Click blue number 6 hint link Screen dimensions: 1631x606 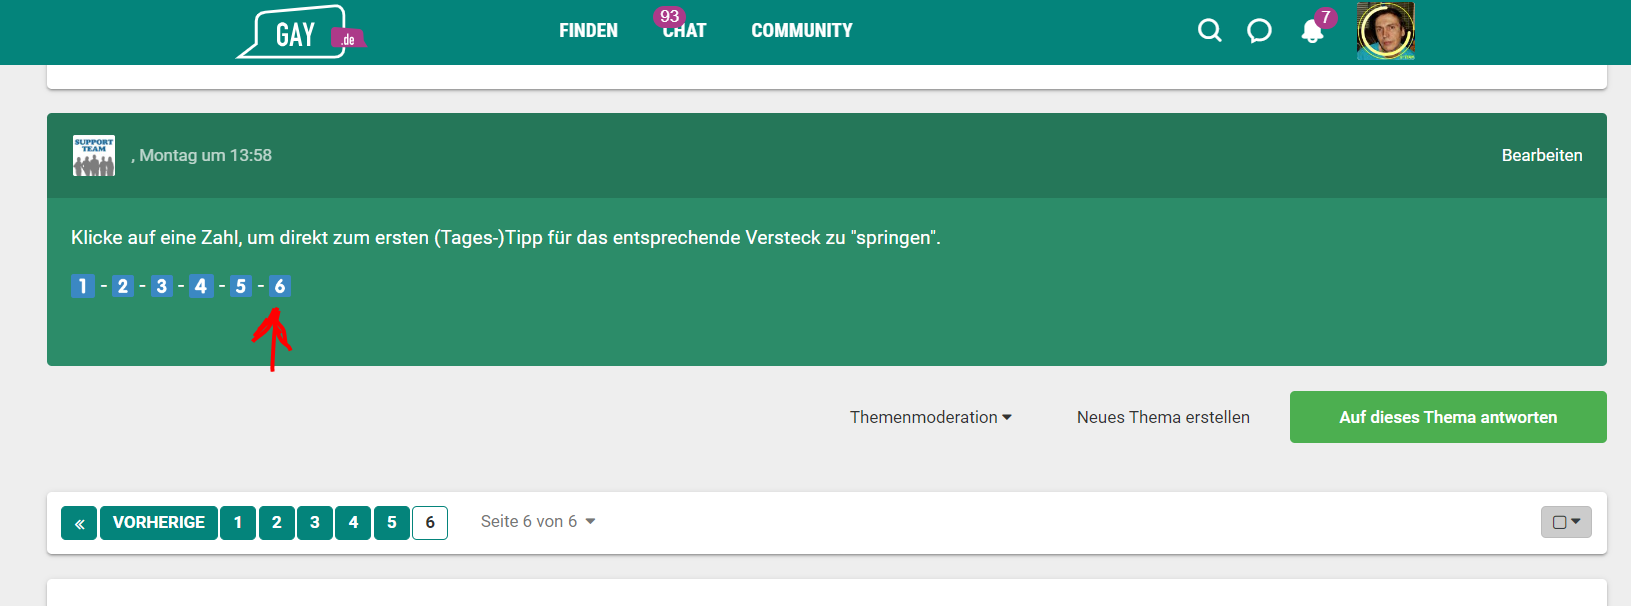tap(280, 287)
